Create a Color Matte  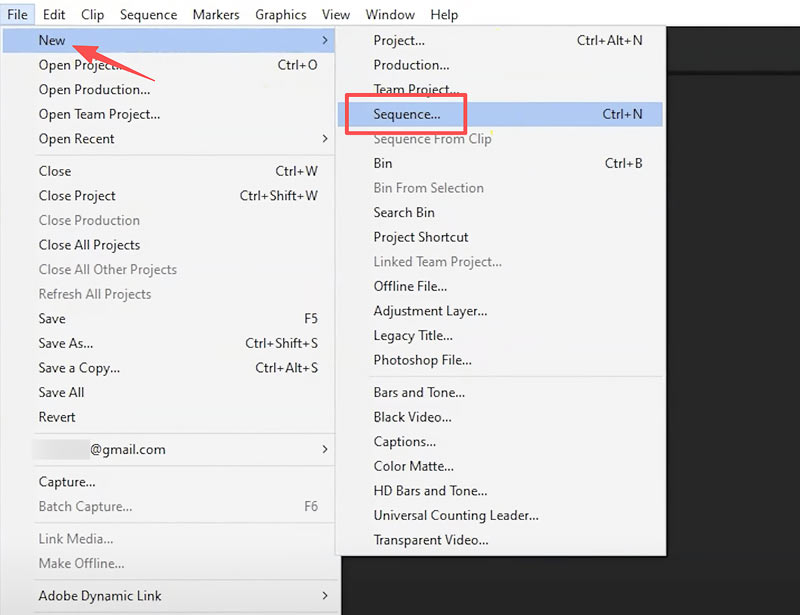[413, 466]
